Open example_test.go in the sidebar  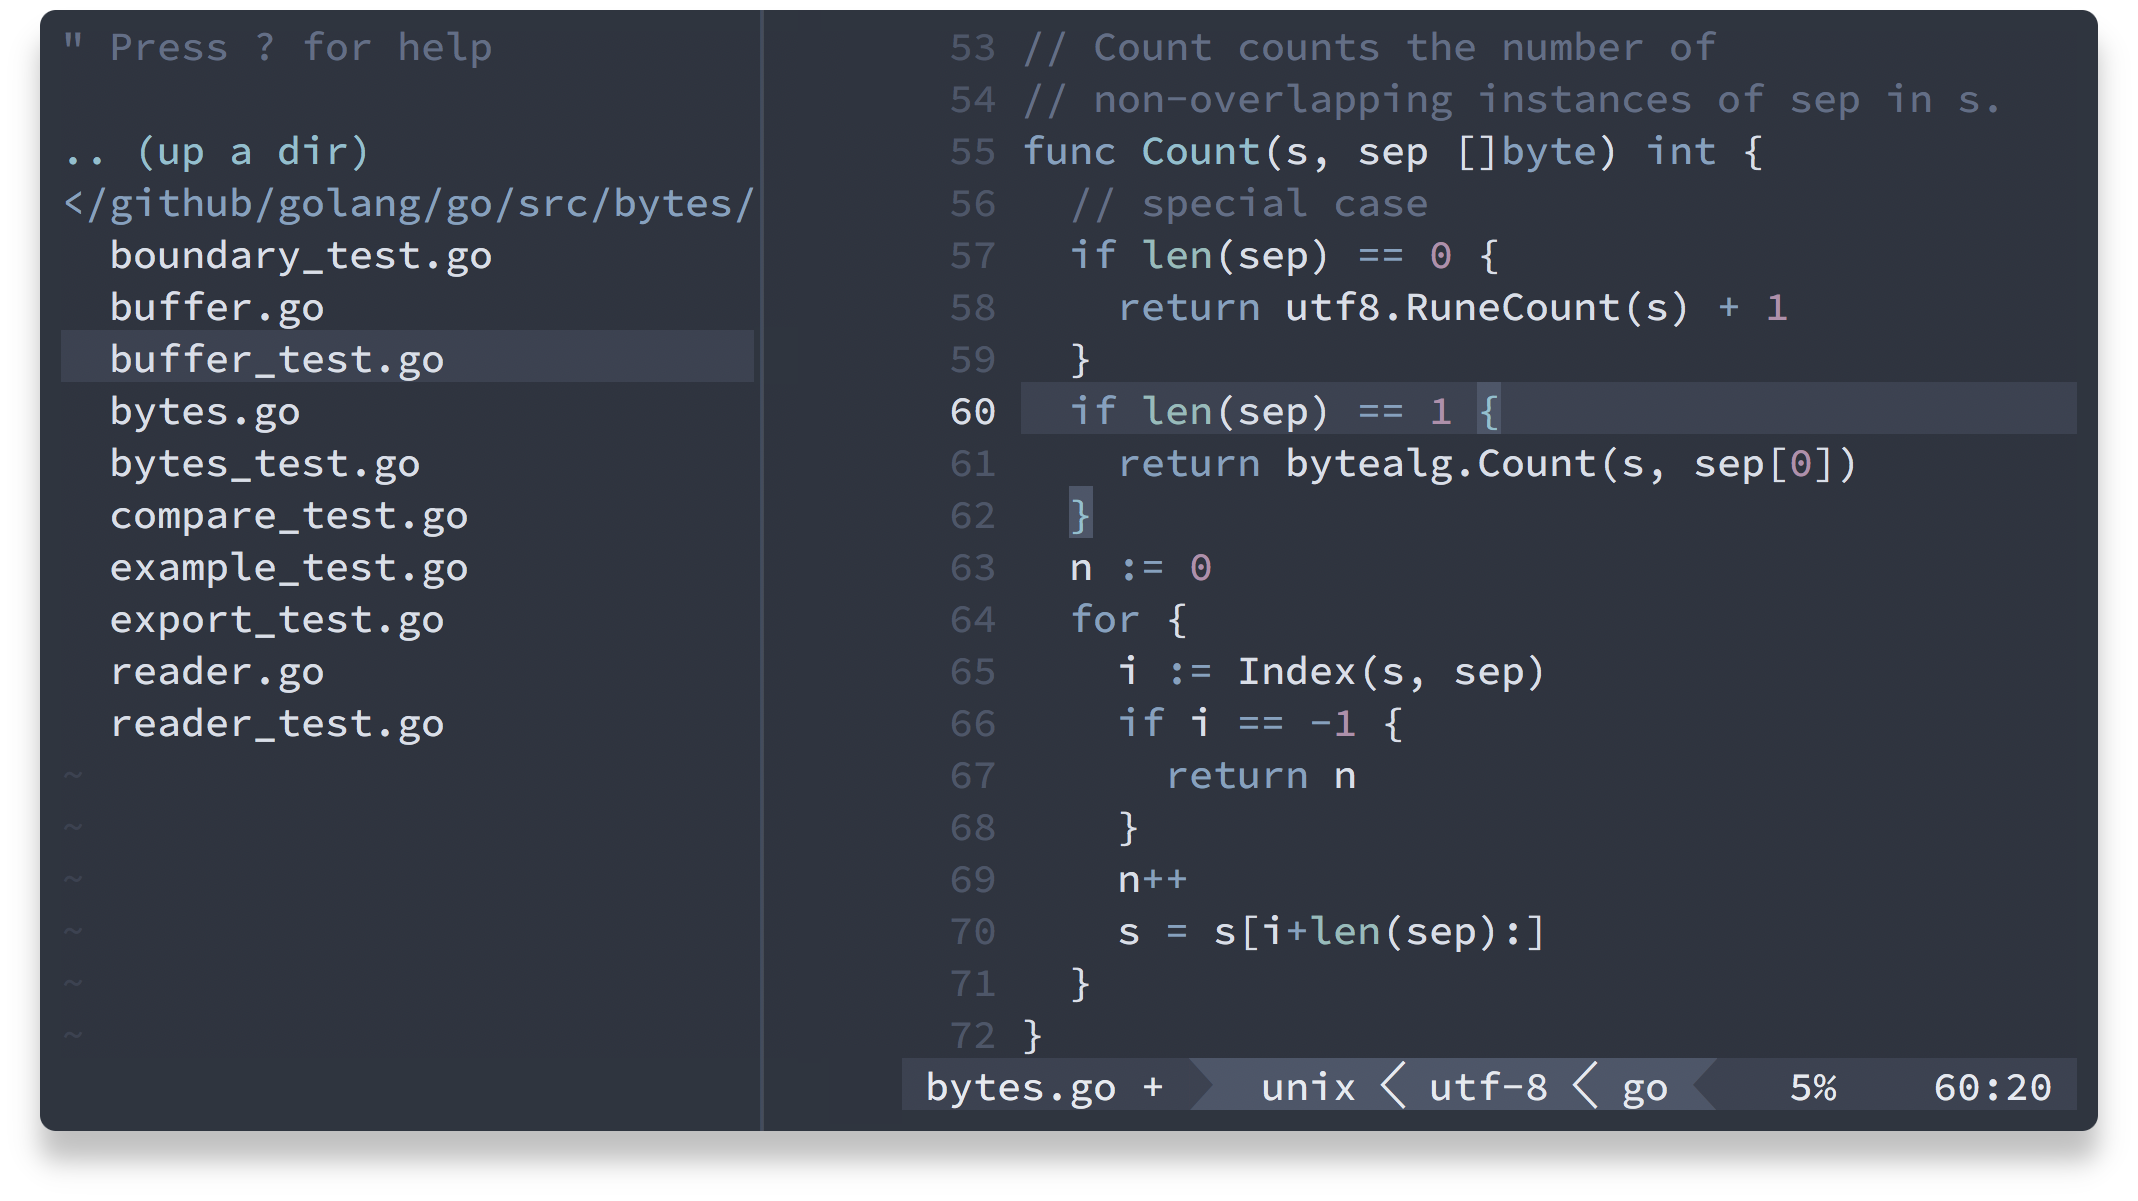coord(288,568)
